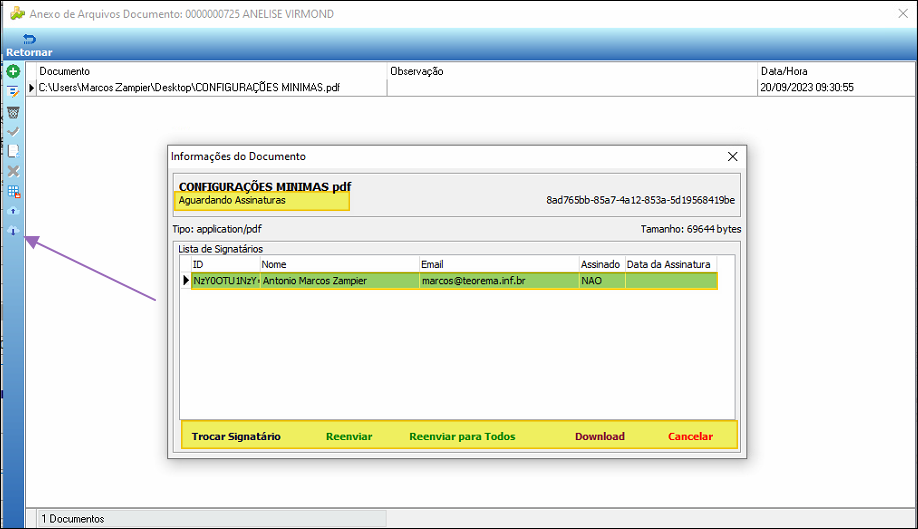This screenshot has height=529, width=918.
Task: Click the gray checkmark confirm icon
Action: coord(13,132)
